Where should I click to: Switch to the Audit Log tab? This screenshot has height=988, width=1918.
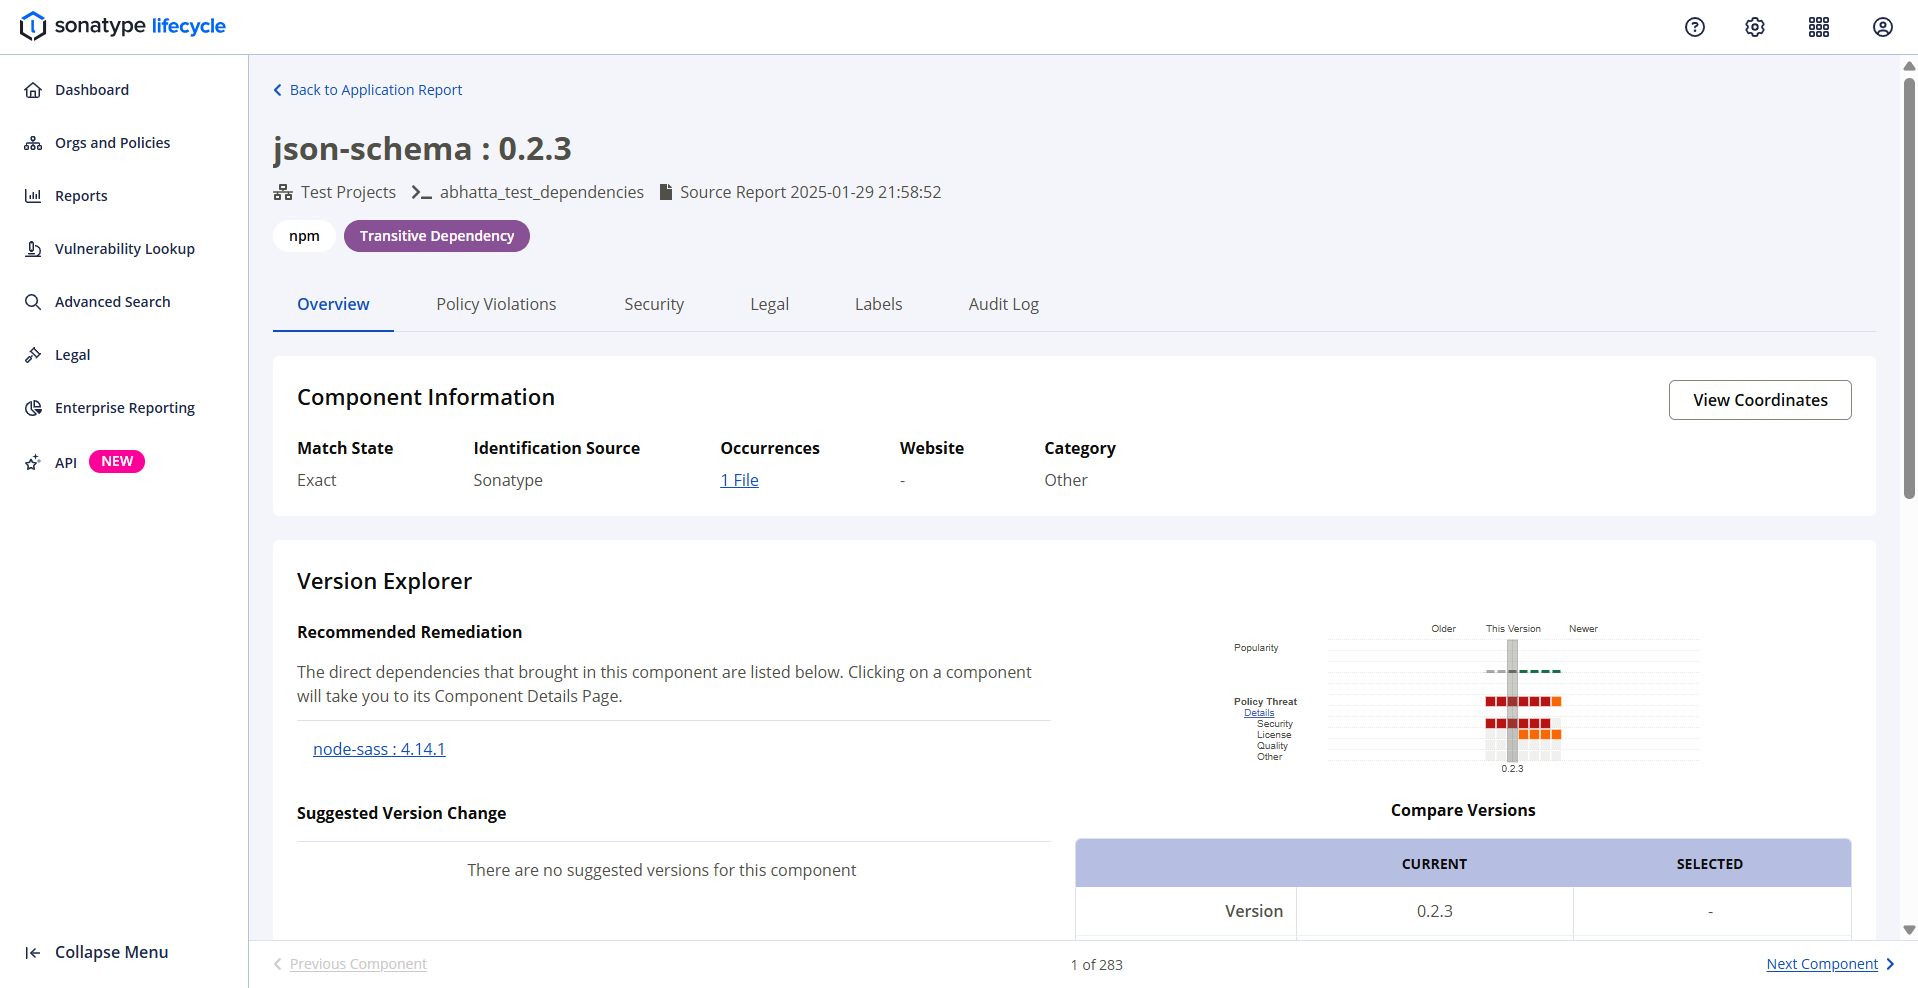click(x=1003, y=304)
